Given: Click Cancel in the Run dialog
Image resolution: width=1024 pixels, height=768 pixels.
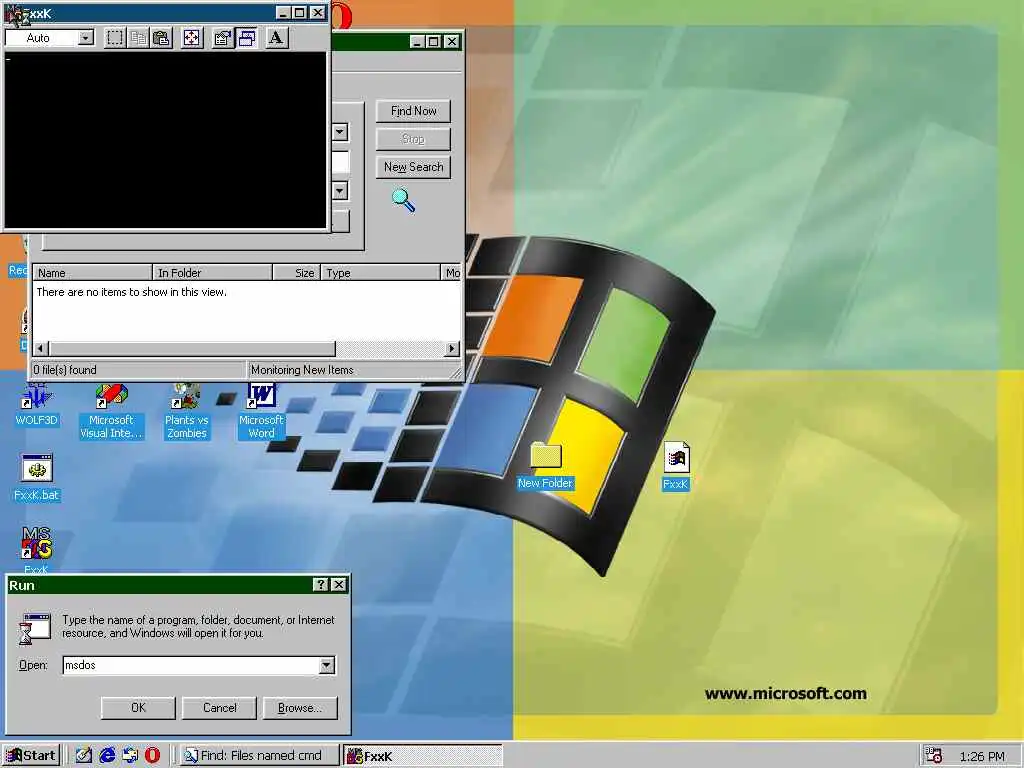Looking at the screenshot, I should (x=219, y=708).
